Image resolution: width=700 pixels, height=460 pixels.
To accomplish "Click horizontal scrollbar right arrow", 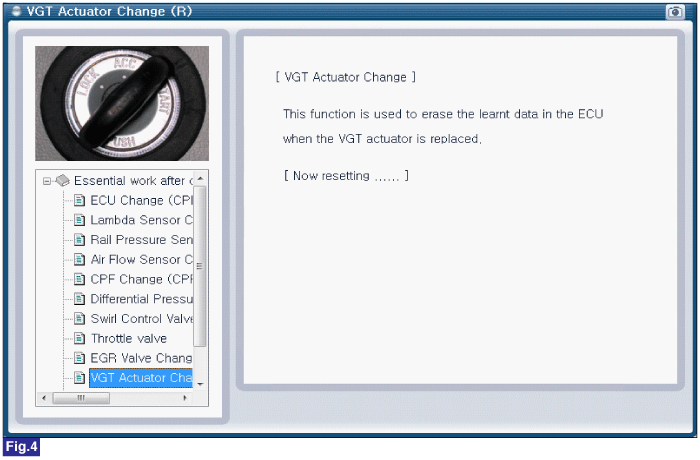I will point(185,398).
